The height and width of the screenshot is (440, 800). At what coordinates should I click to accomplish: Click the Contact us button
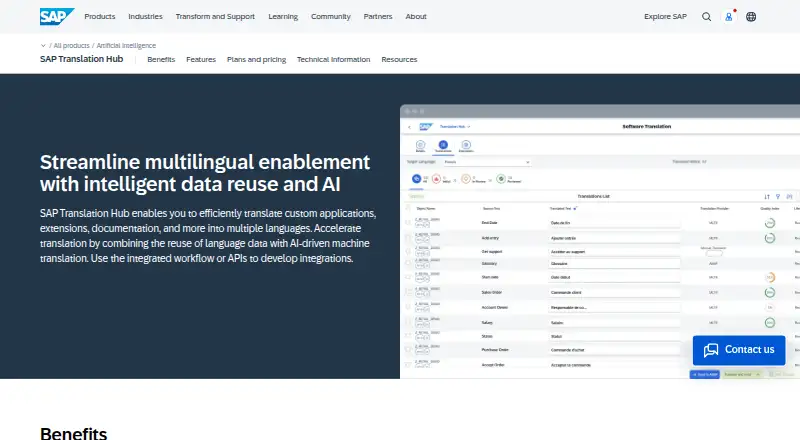(x=739, y=350)
